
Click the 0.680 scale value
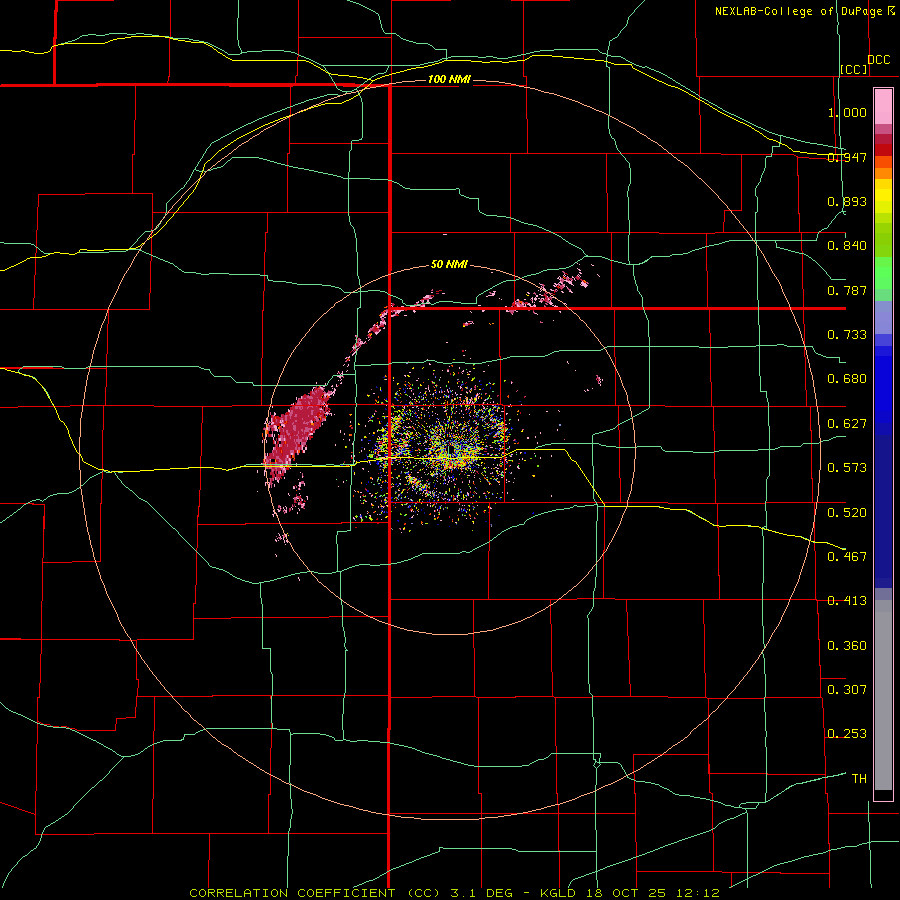click(x=847, y=379)
